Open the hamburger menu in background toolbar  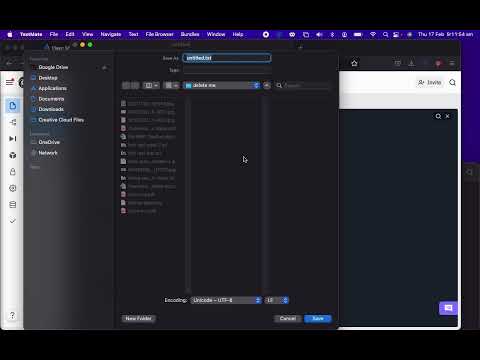[x=452, y=63]
